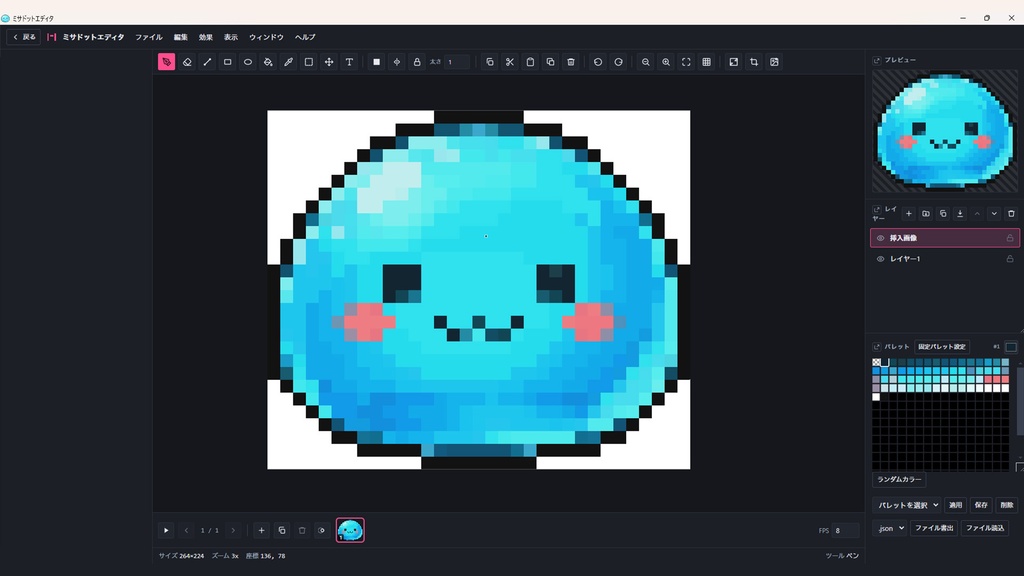This screenshot has height=576, width=1024.
Task: Delete the selected layer
Action: 1011,214
